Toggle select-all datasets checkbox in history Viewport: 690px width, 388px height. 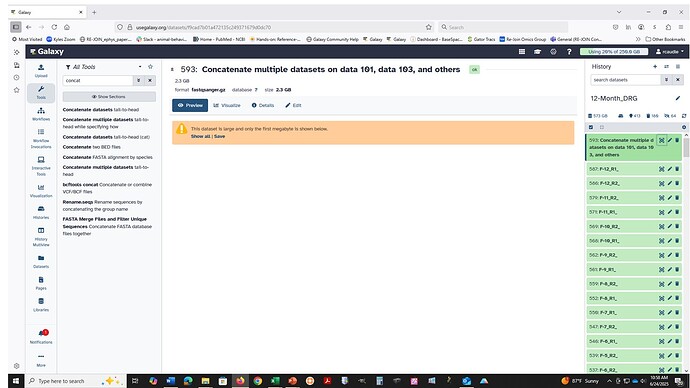pos(591,127)
